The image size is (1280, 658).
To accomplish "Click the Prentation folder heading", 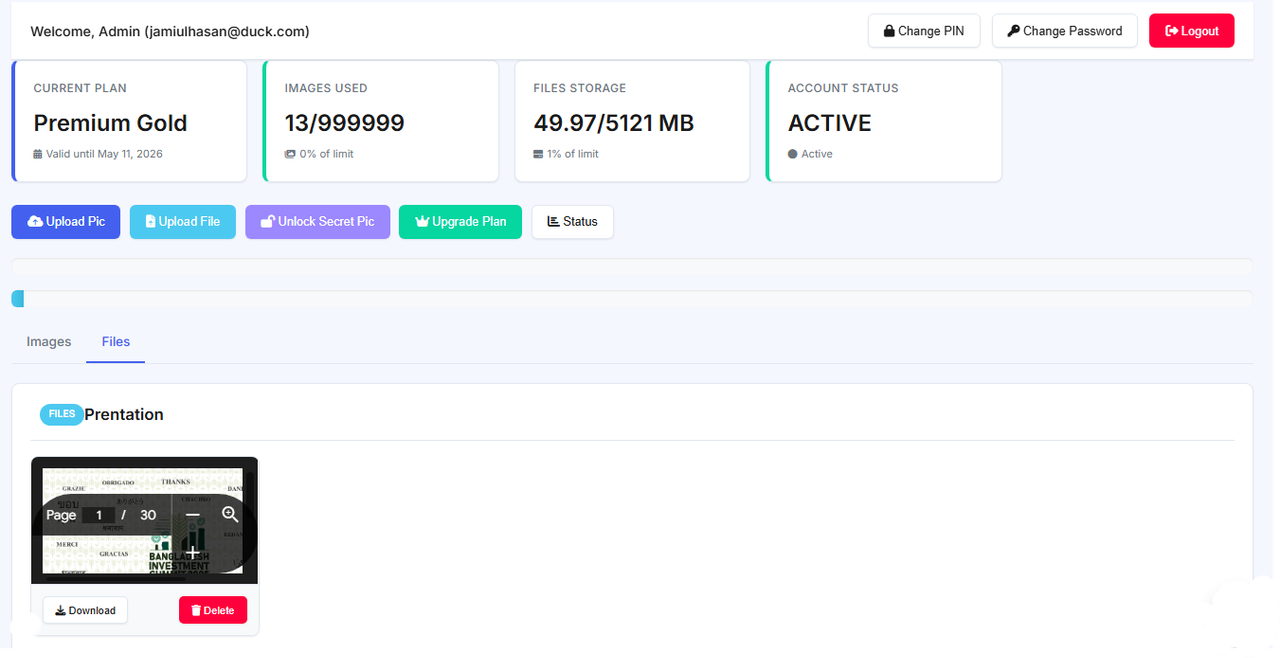I will [124, 414].
